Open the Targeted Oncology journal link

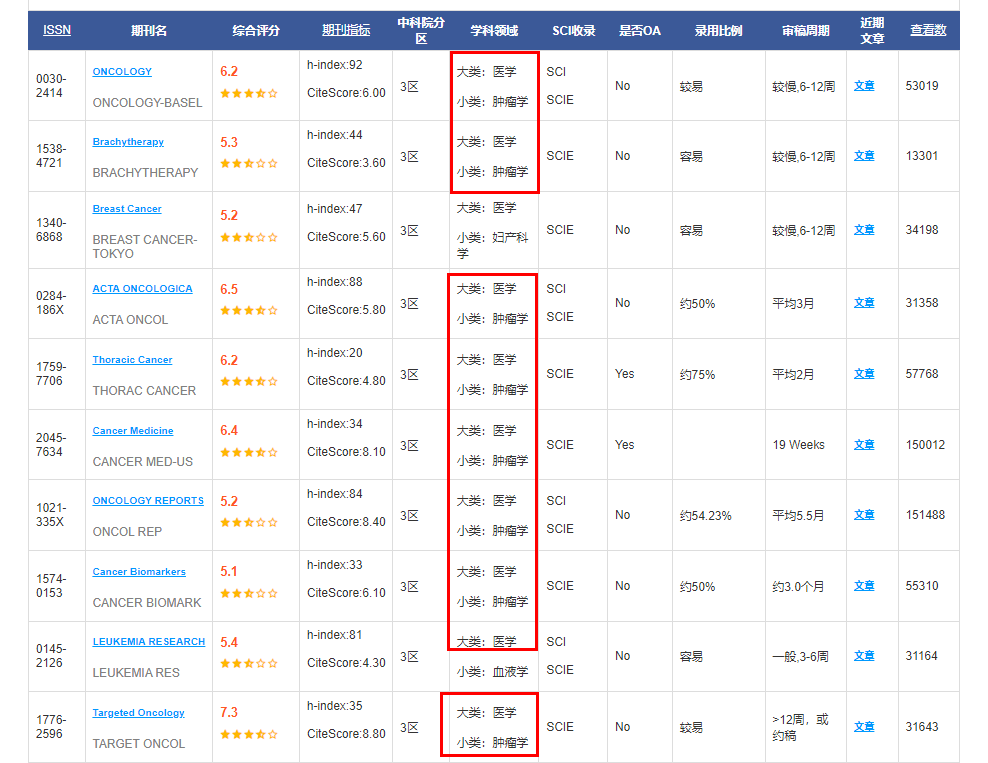pos(138,713)
